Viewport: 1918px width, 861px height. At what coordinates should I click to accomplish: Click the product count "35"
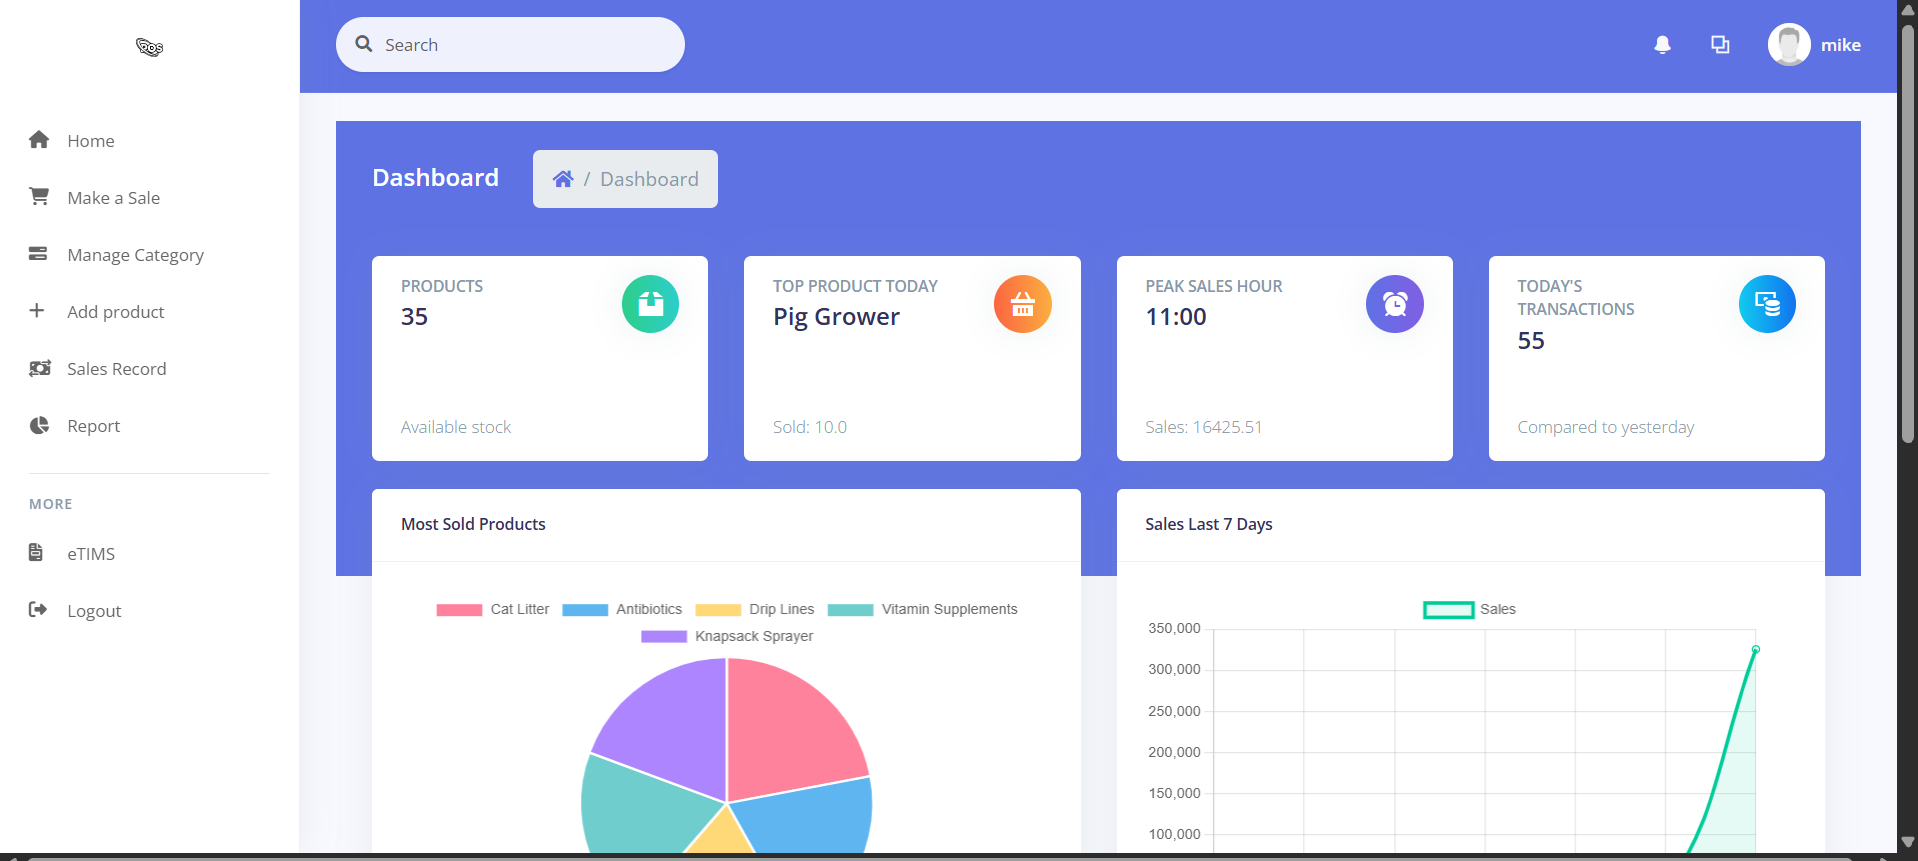(x=414, y=317)
